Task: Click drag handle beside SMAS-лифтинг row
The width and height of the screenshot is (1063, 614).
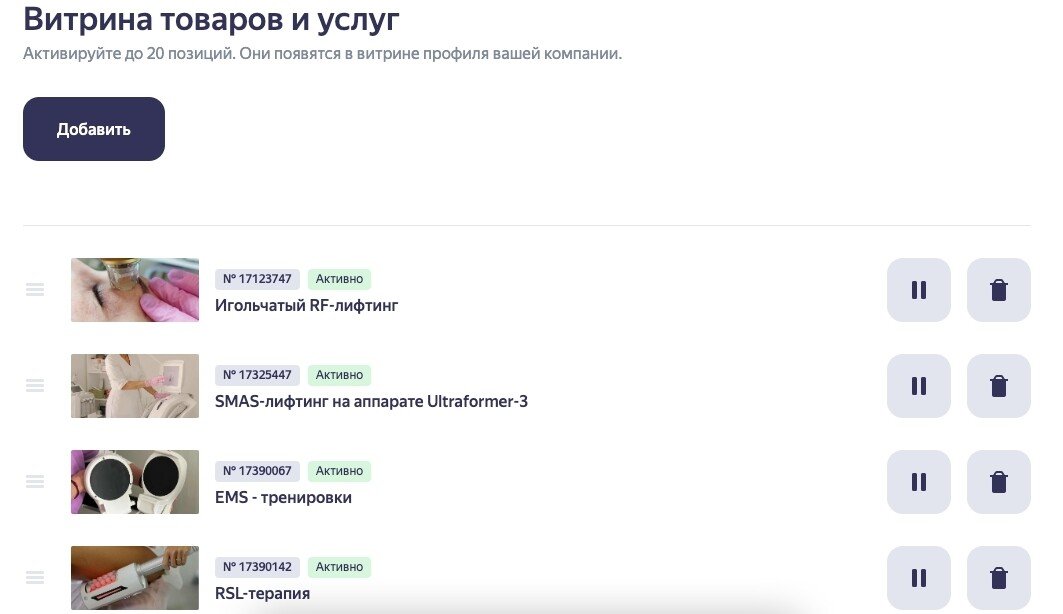Action: [35, 386]
